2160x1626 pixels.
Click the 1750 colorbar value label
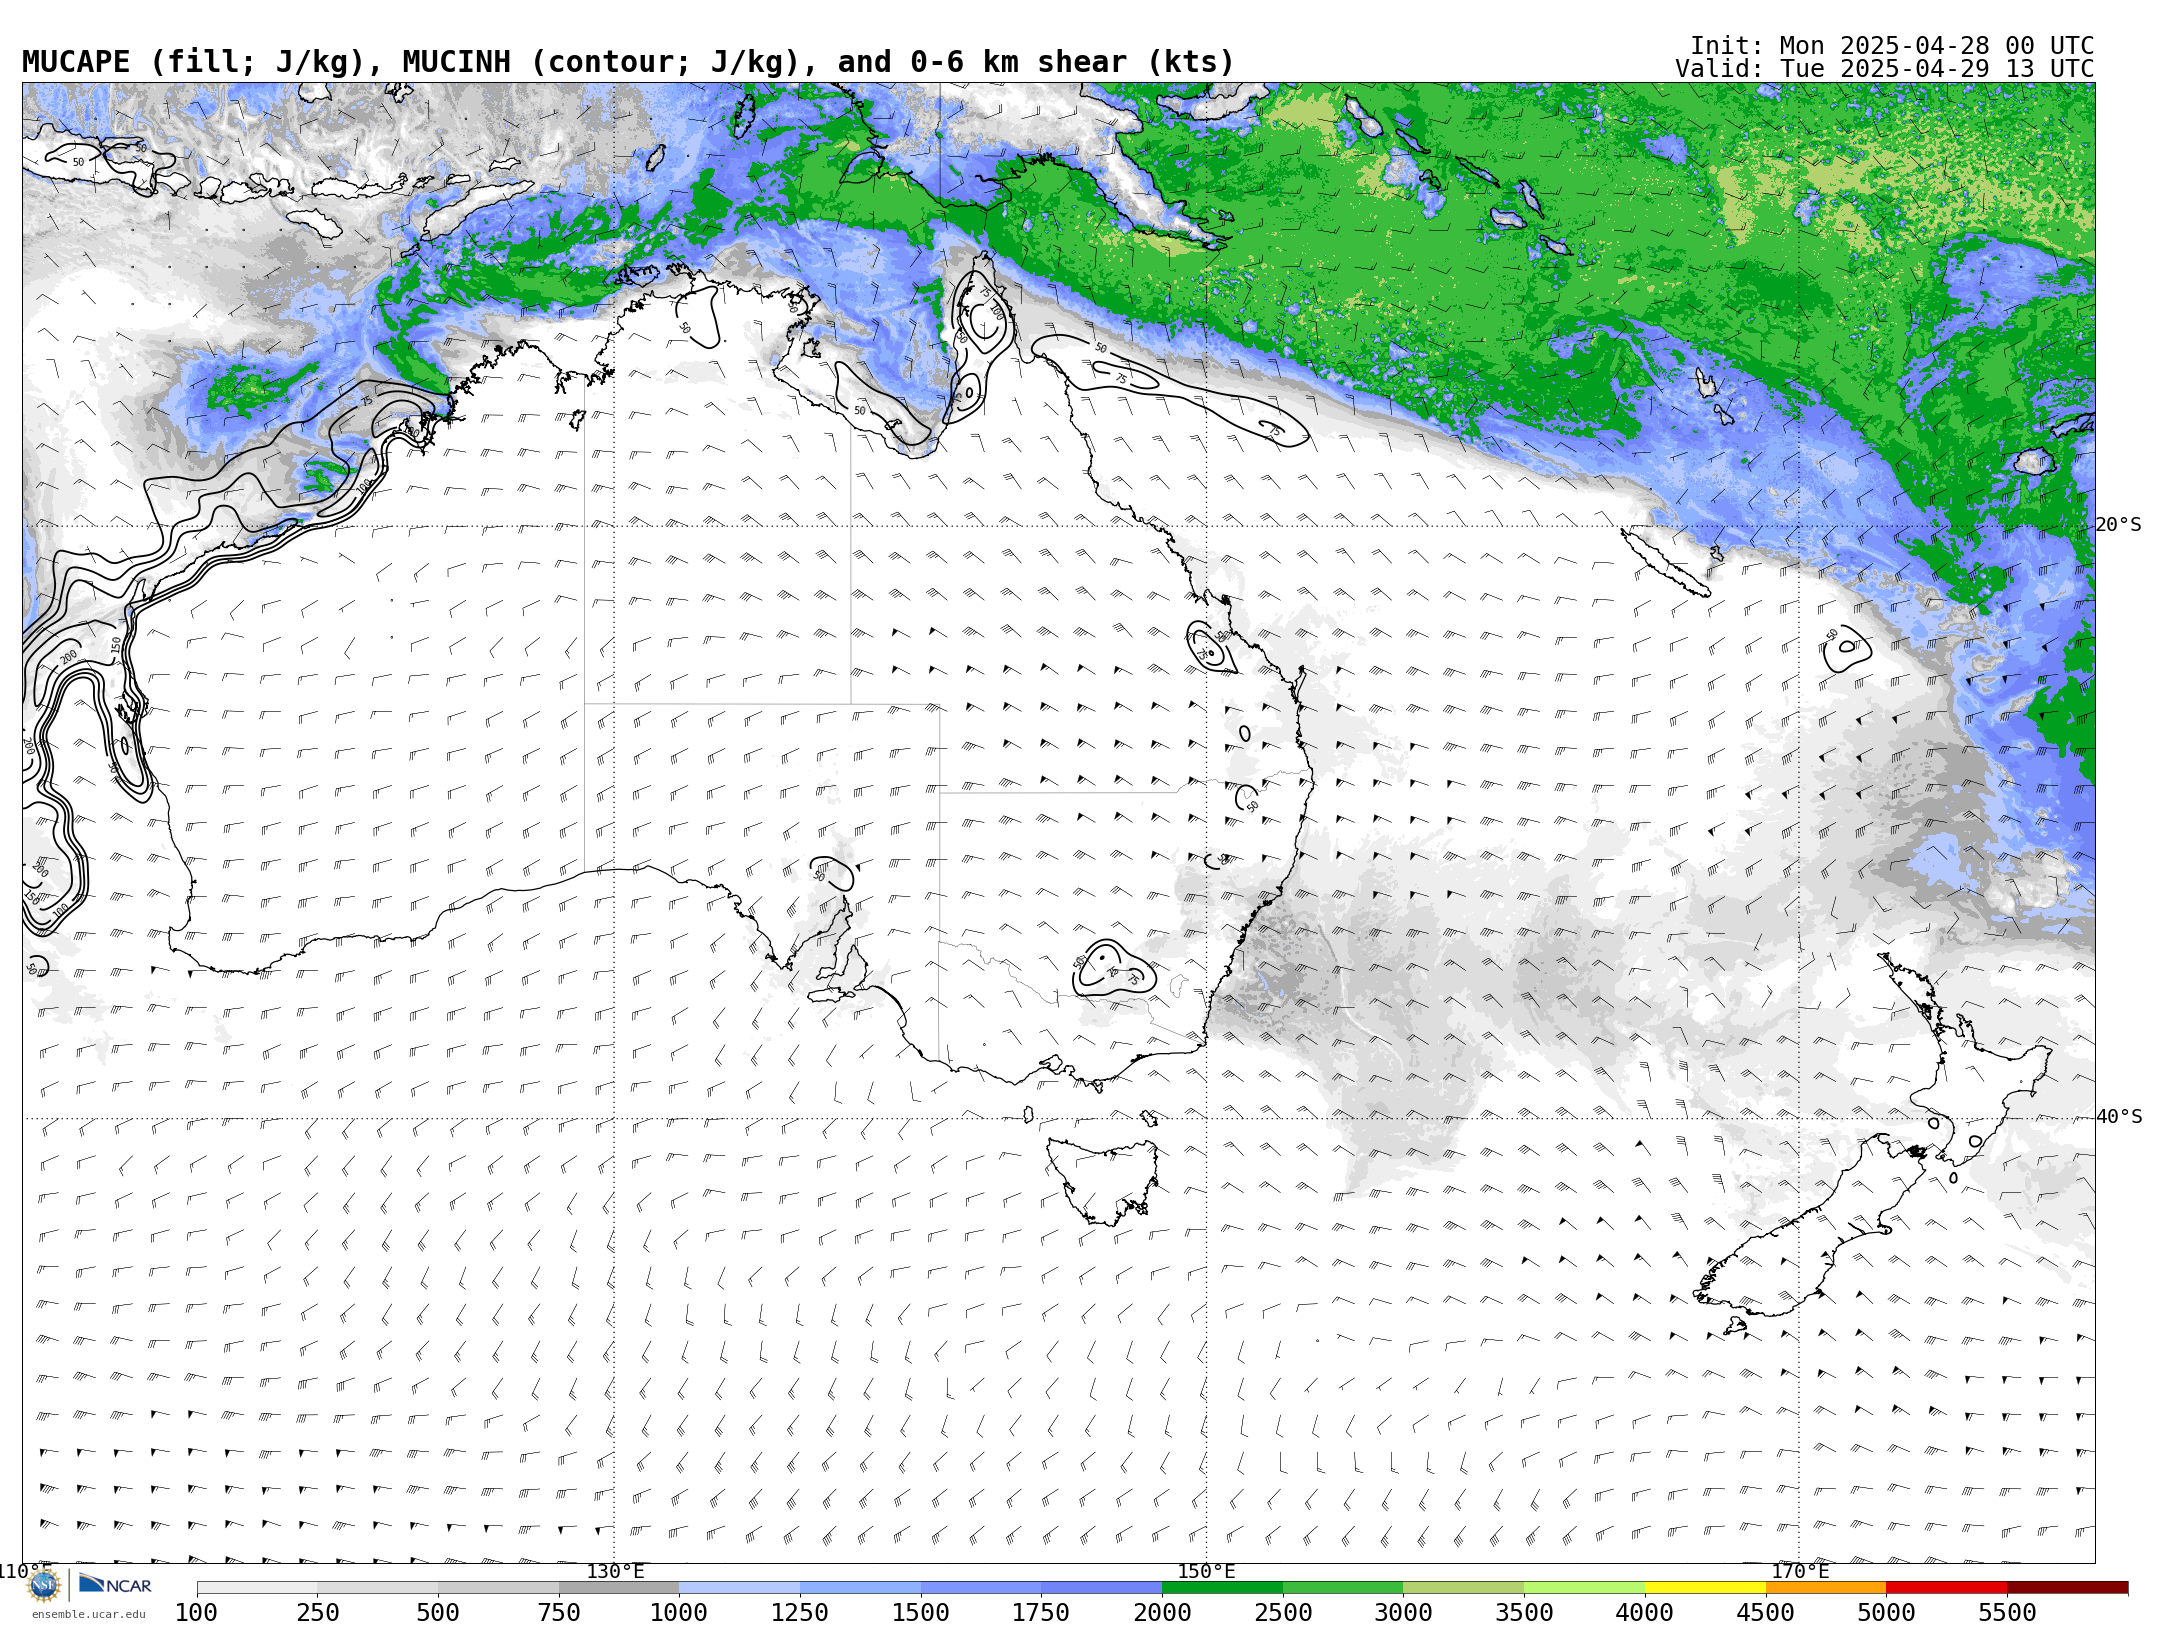tap(1041, 1613)
